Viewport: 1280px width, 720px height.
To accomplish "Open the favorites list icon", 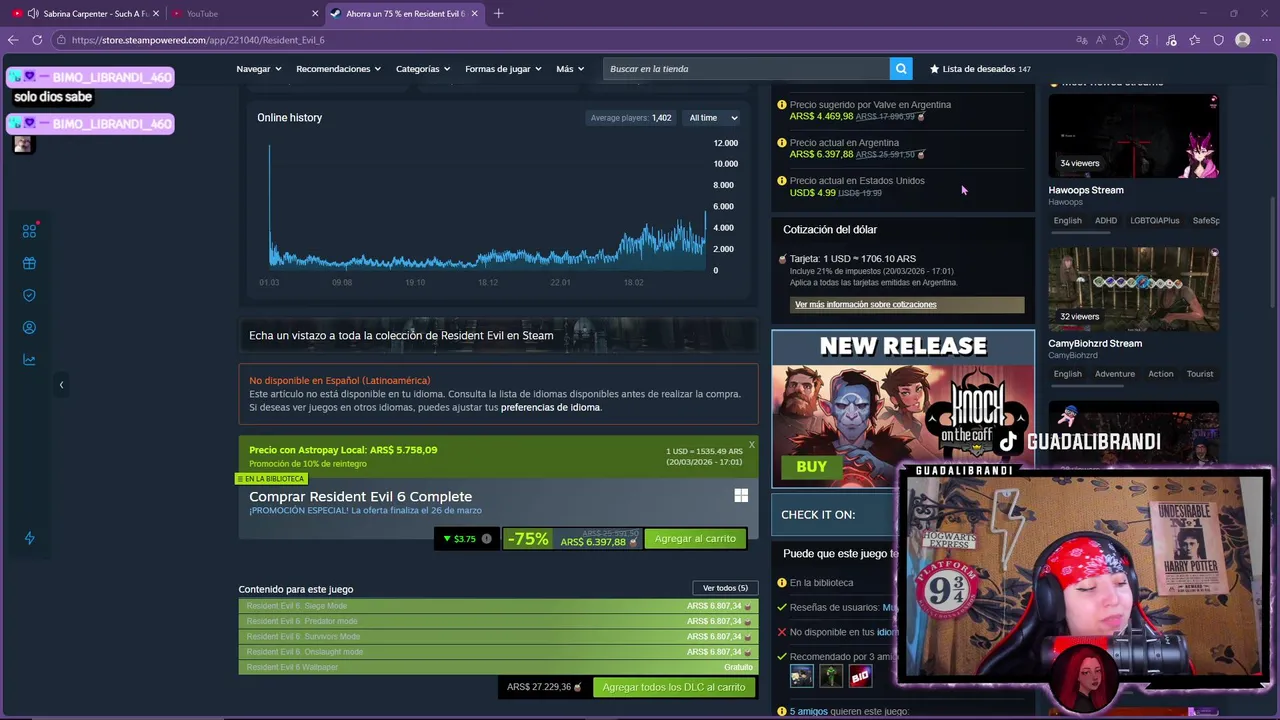I will point(1195,40).
